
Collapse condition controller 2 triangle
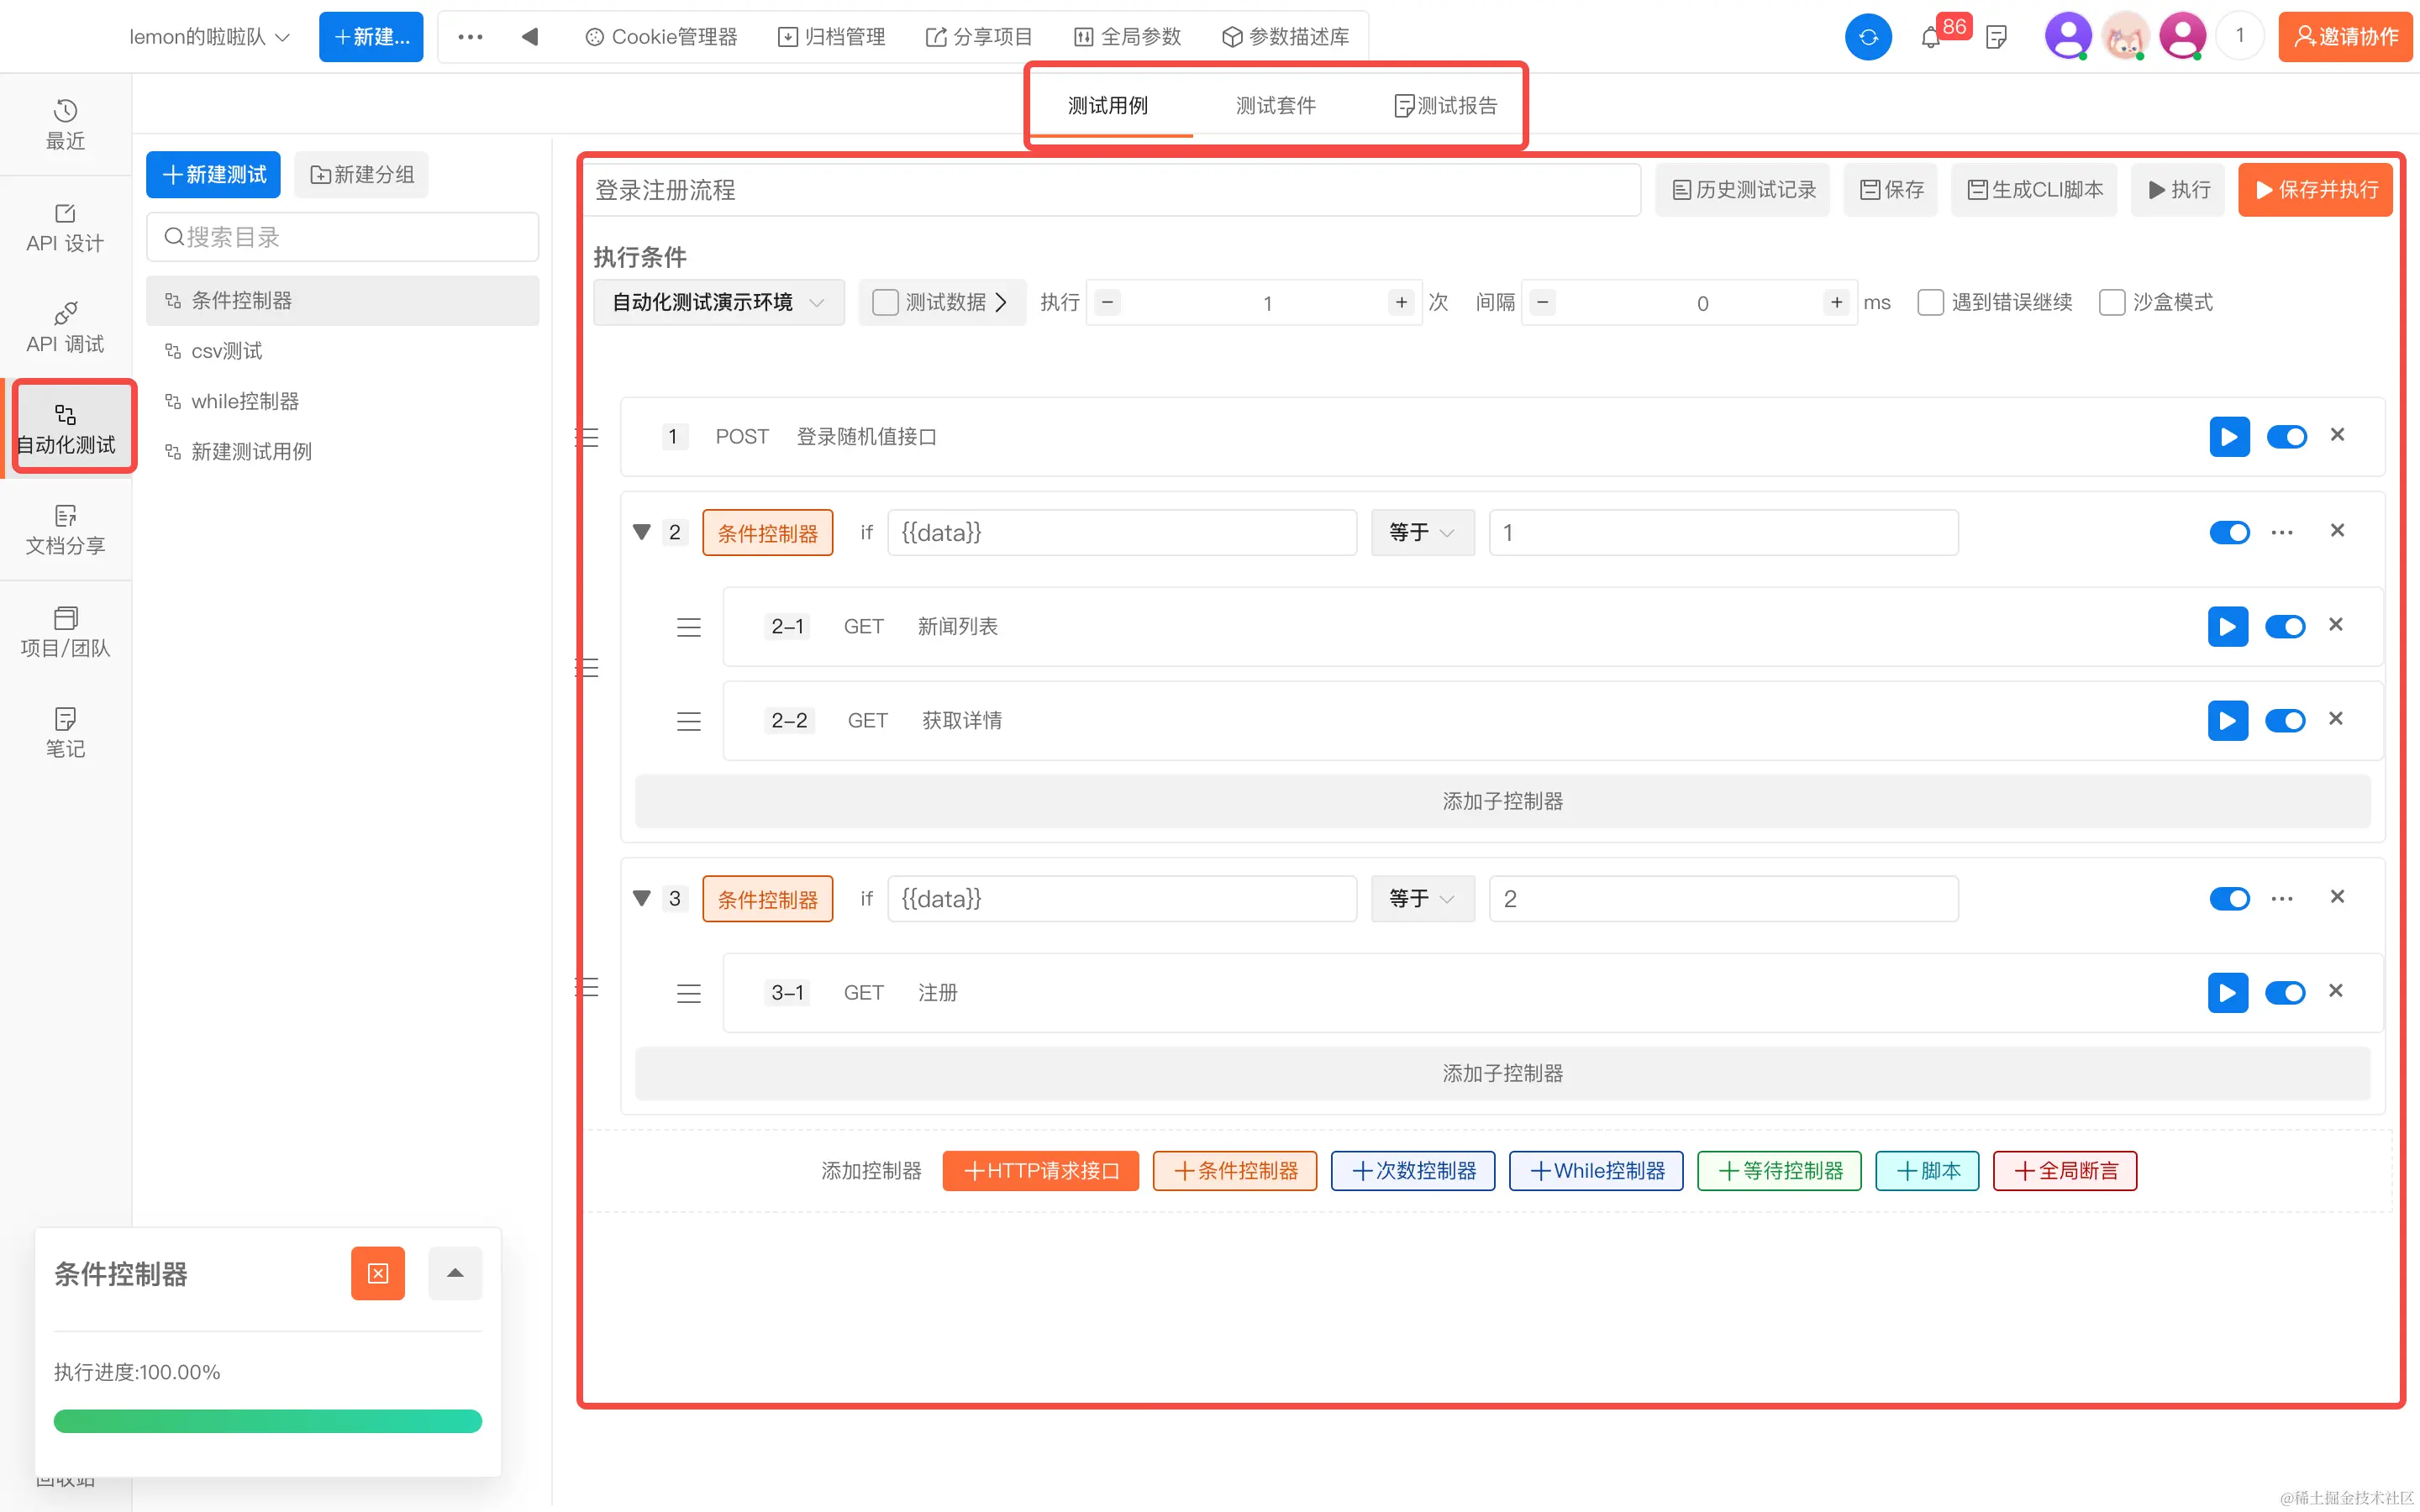[x=642, y=532]
